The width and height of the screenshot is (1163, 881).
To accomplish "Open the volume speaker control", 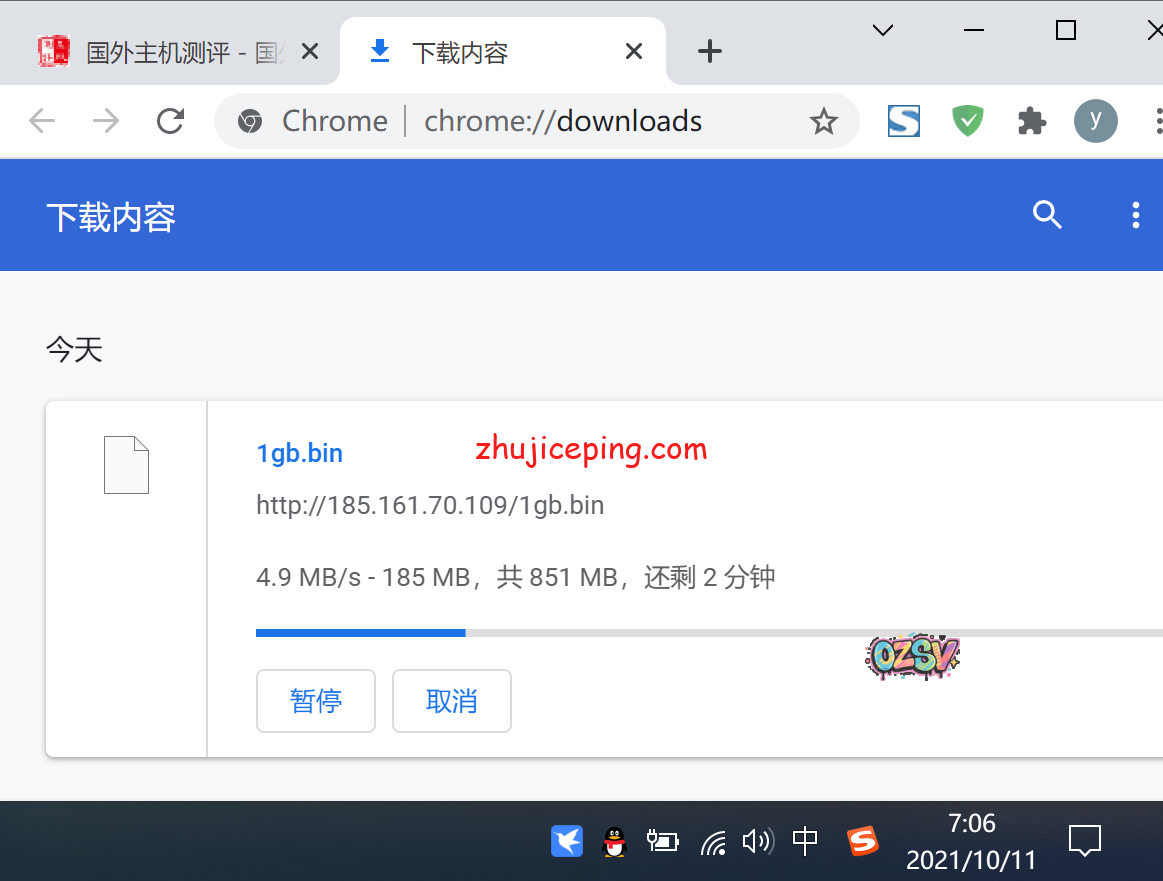I will point(757,842).
